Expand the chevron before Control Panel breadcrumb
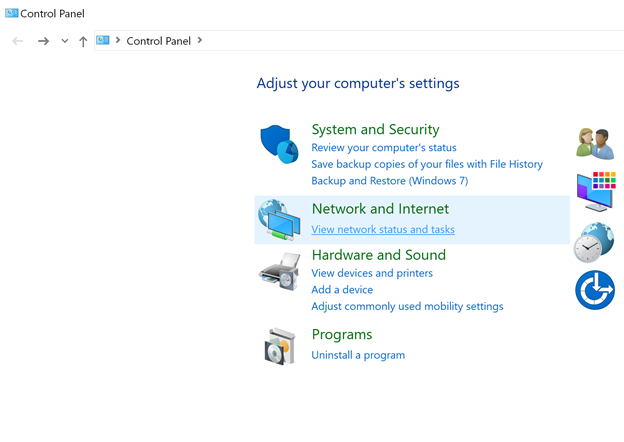This screenshot has height=442, width=624. (x=118, y=40)
